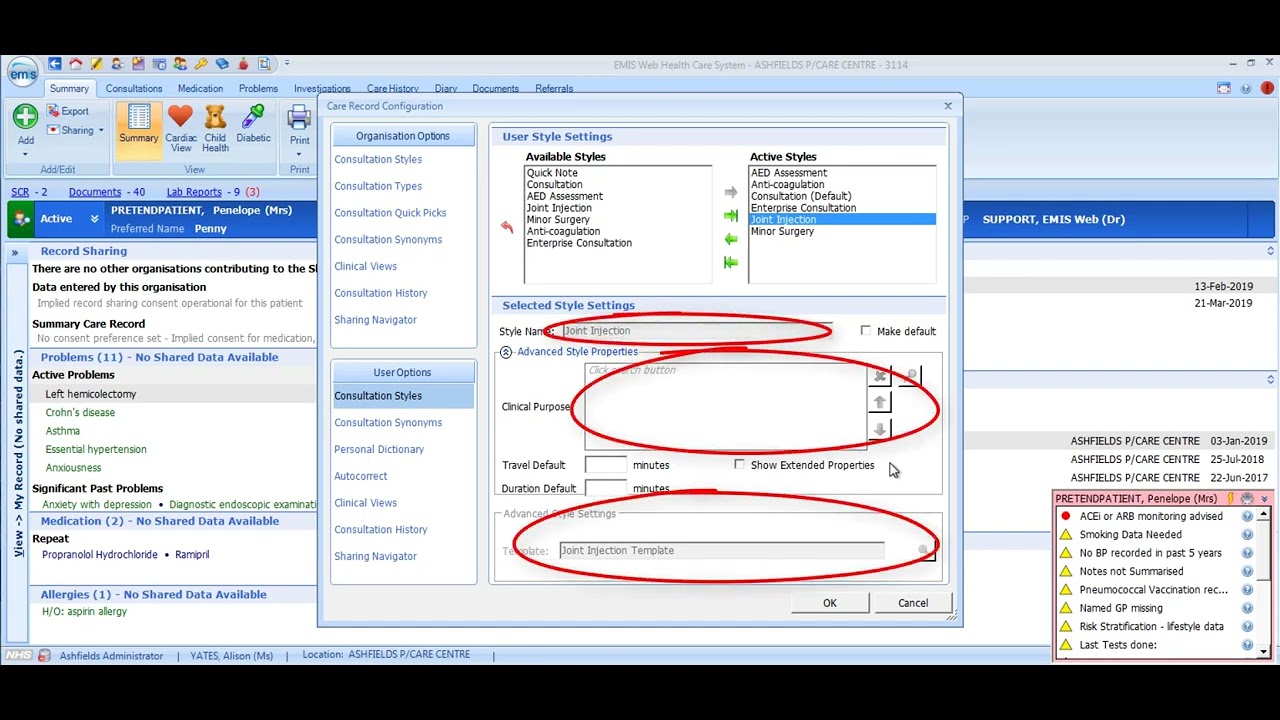Click the gold key icon in quick-access bar
Image resolution: width=1280 pixels, height=720 pixels.
click(201, 64)
